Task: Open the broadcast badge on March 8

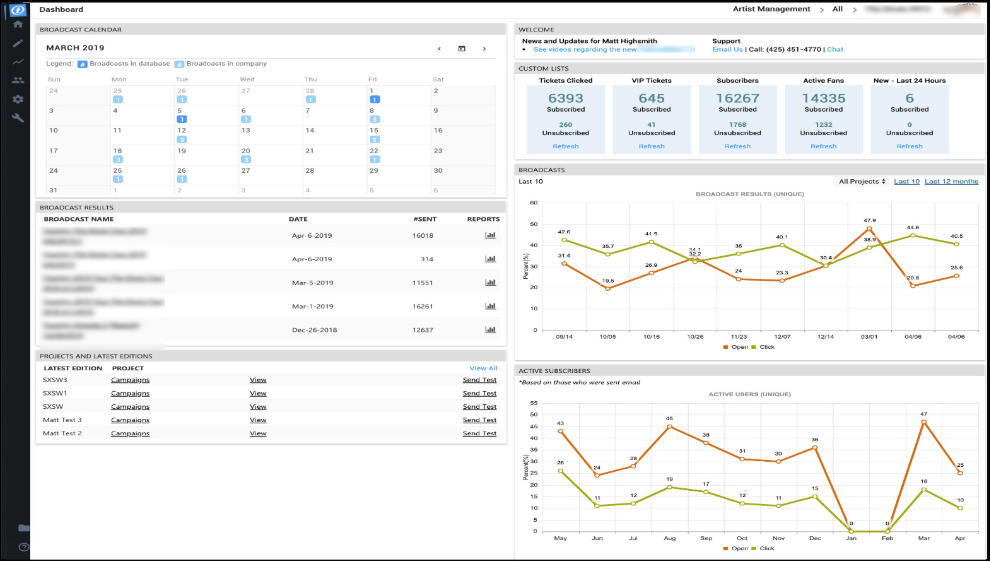Action: click(x=374, y=119)
